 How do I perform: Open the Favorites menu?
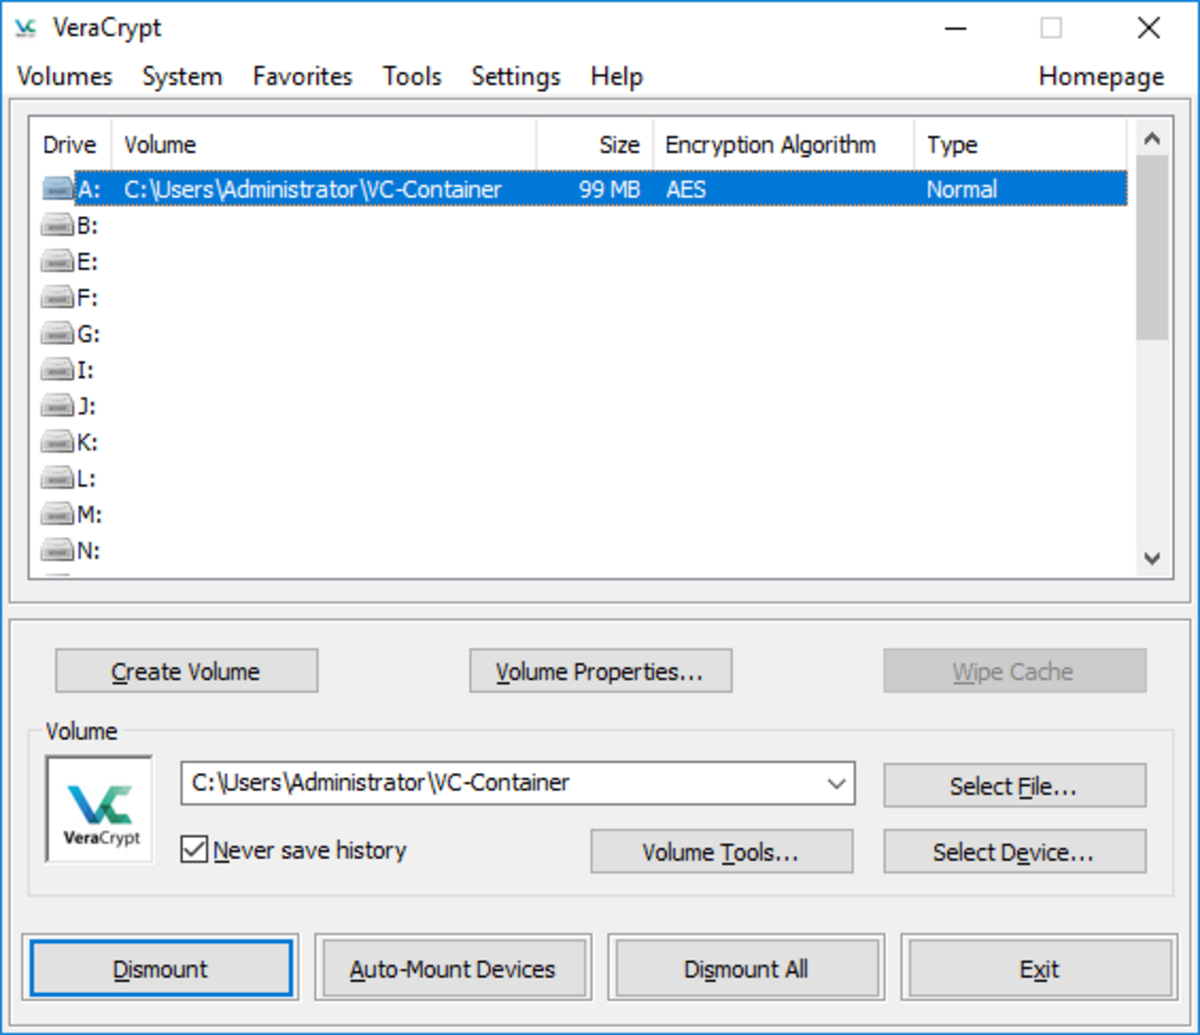click(302, 77)
